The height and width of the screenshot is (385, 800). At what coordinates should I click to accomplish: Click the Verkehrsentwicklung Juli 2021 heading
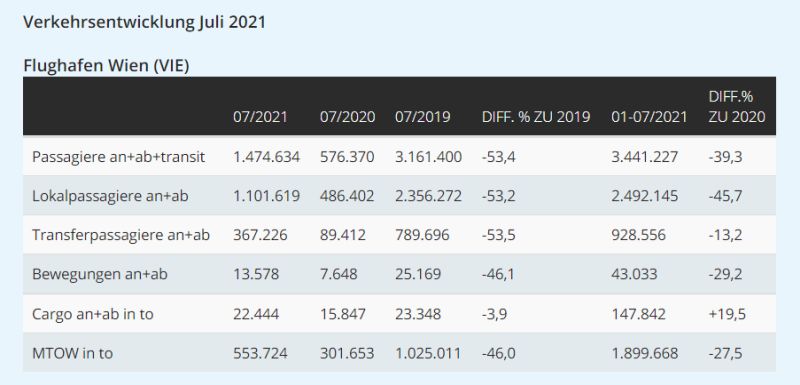pos(144,23)
